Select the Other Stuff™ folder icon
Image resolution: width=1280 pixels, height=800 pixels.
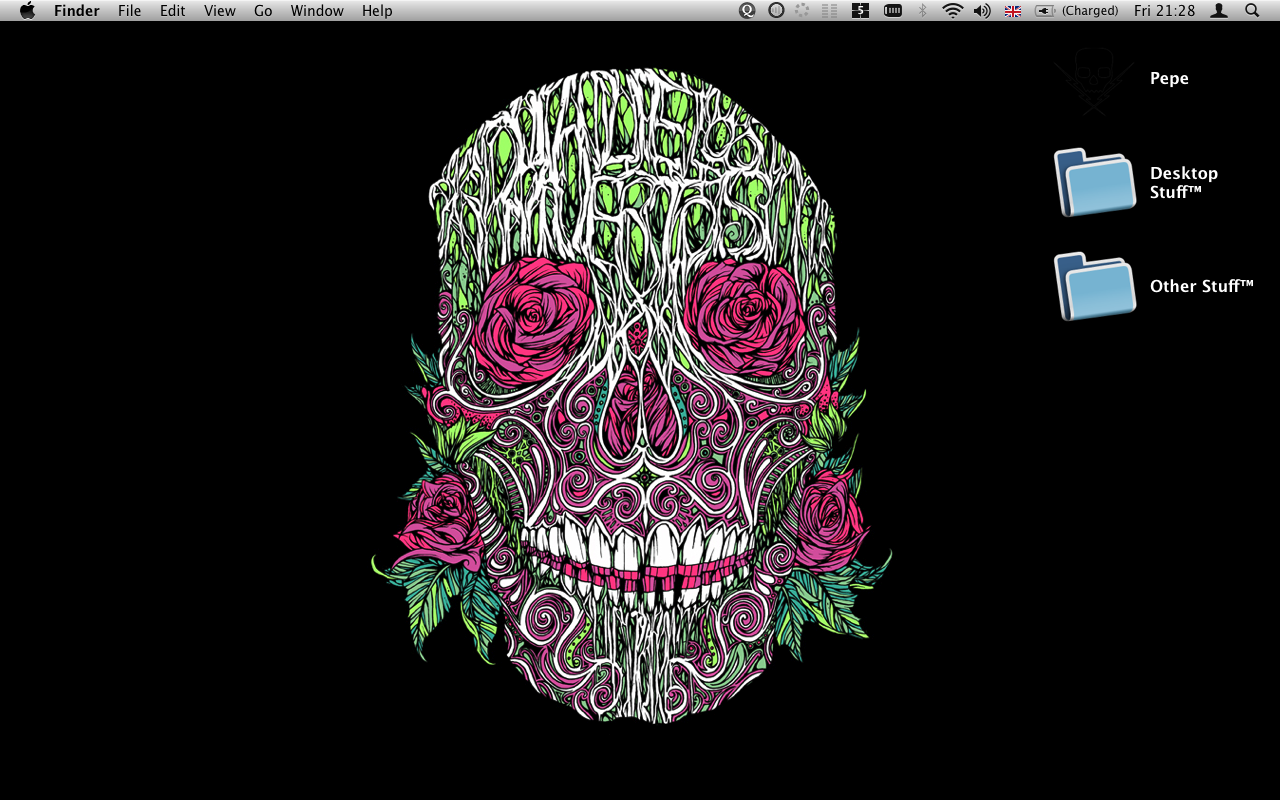[x=1095, y=287]
